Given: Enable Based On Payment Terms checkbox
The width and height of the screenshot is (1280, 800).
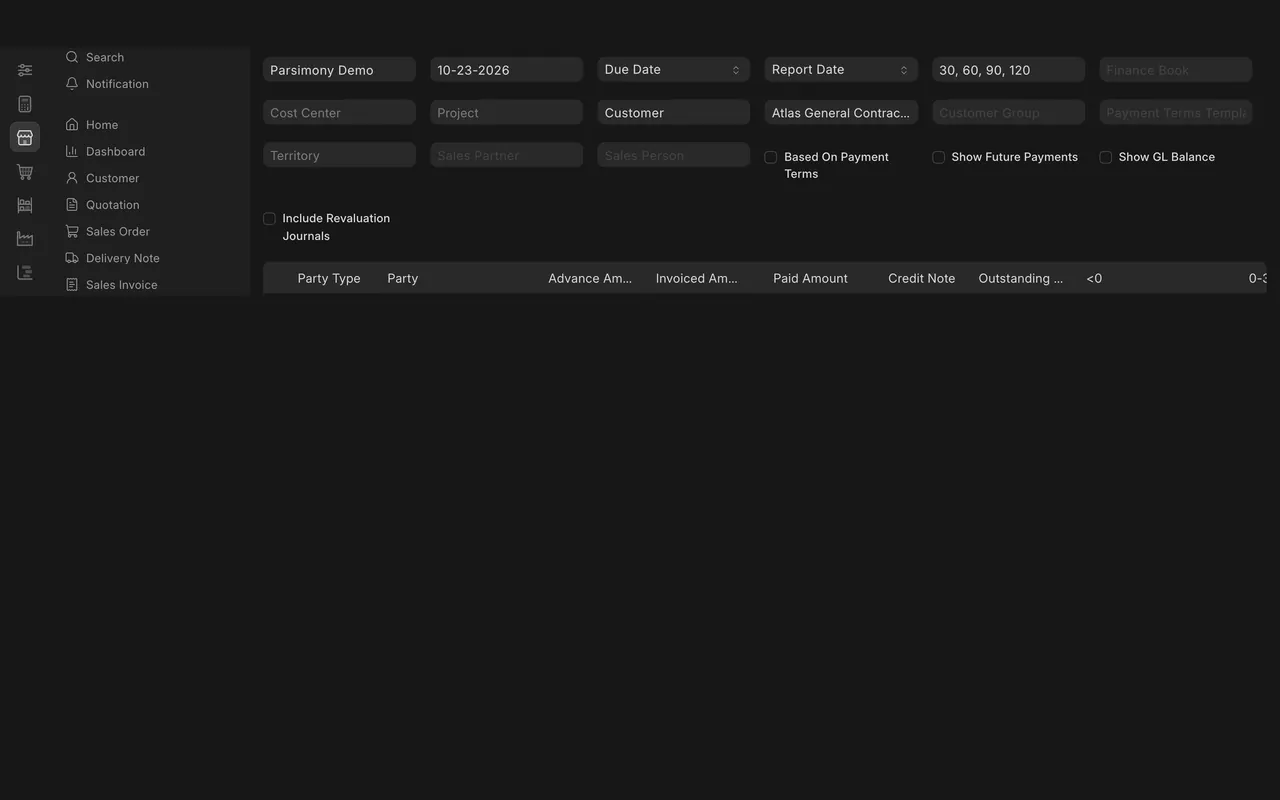Looking at the screenshot, I should click(771, 157).
